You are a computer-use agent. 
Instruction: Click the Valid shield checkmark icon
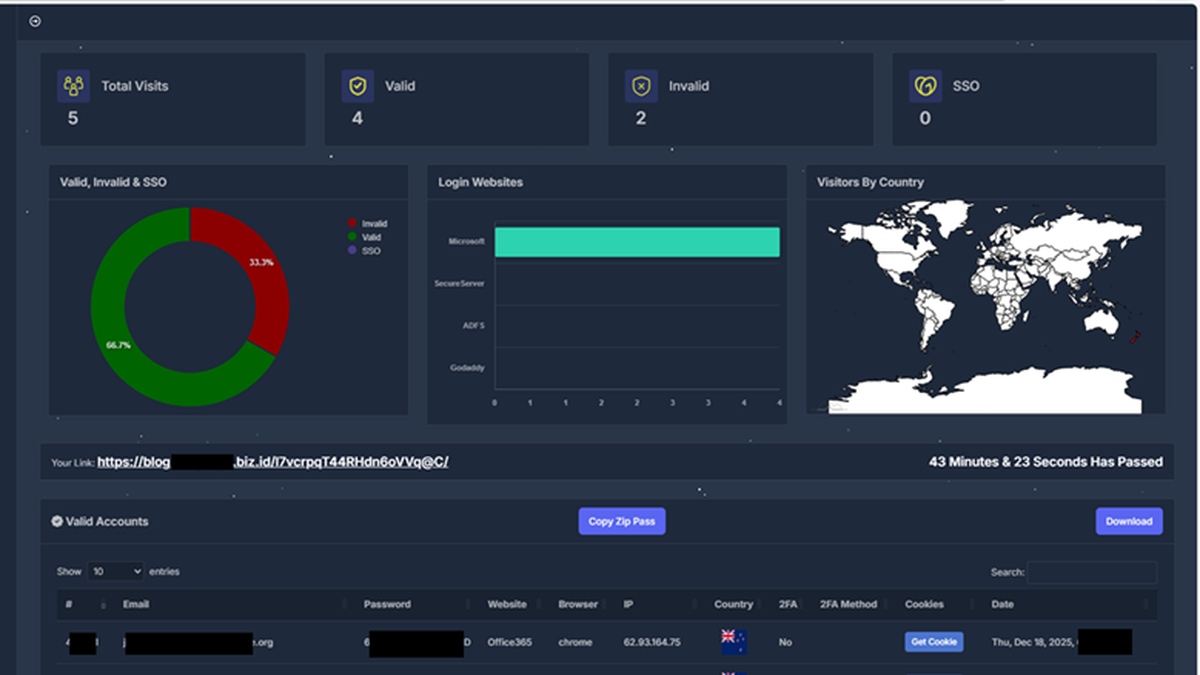[x=356, y=86]
